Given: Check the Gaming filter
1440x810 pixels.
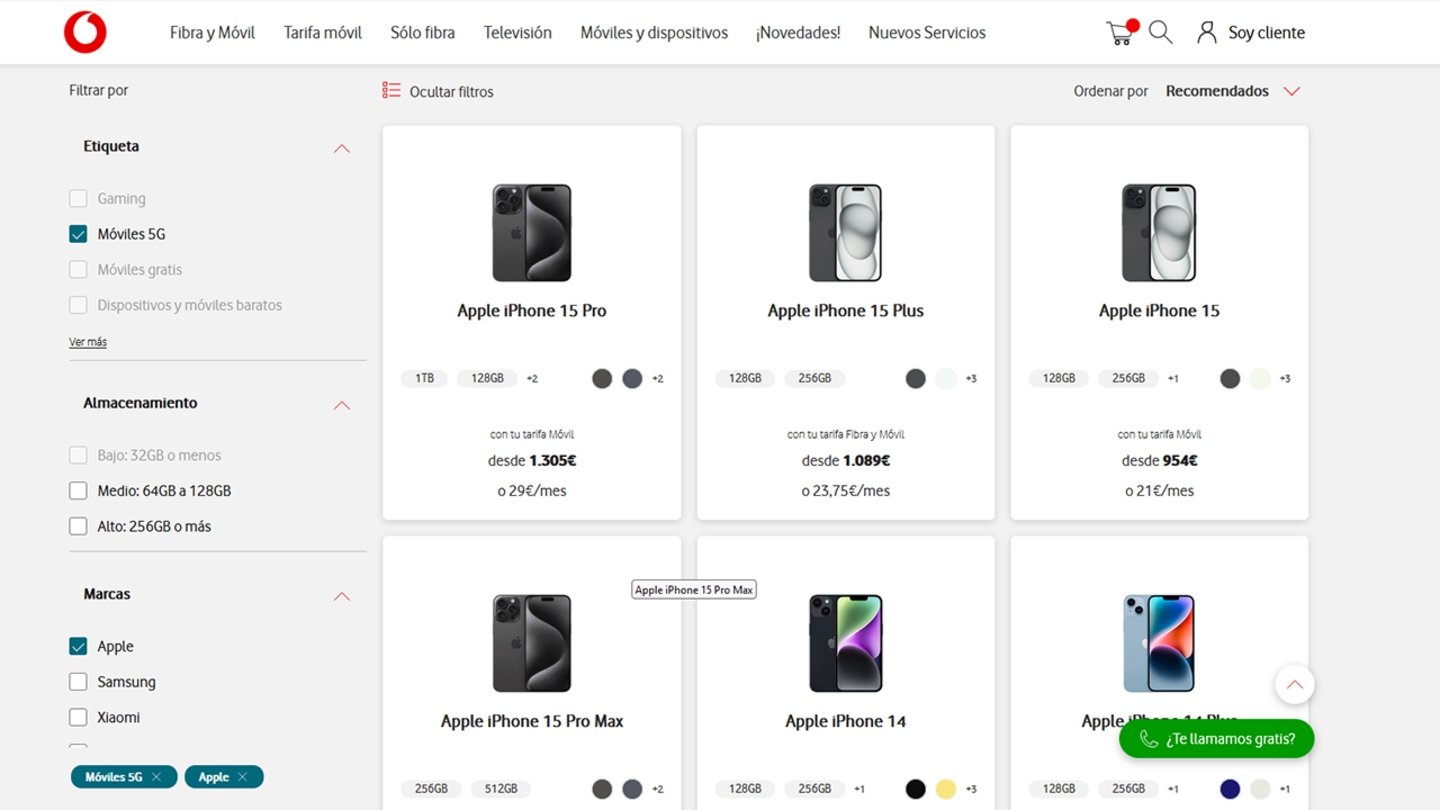Looking at the screenshot, I should pyautogui.click(x=78, y=198).
